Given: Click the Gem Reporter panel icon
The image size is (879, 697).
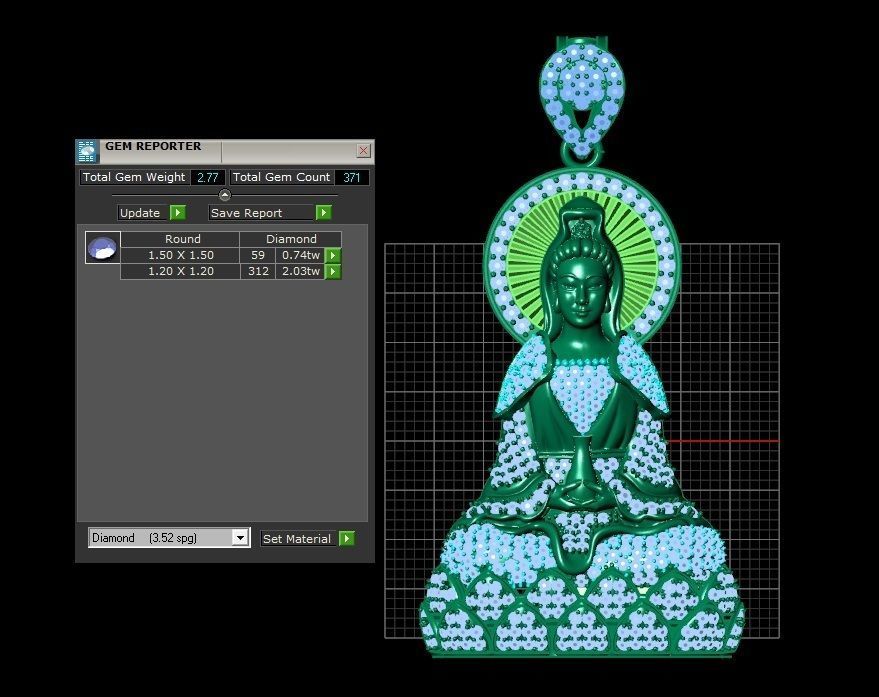Looking at the screenshot, I should pyautogui.click(x=87, y=151).
